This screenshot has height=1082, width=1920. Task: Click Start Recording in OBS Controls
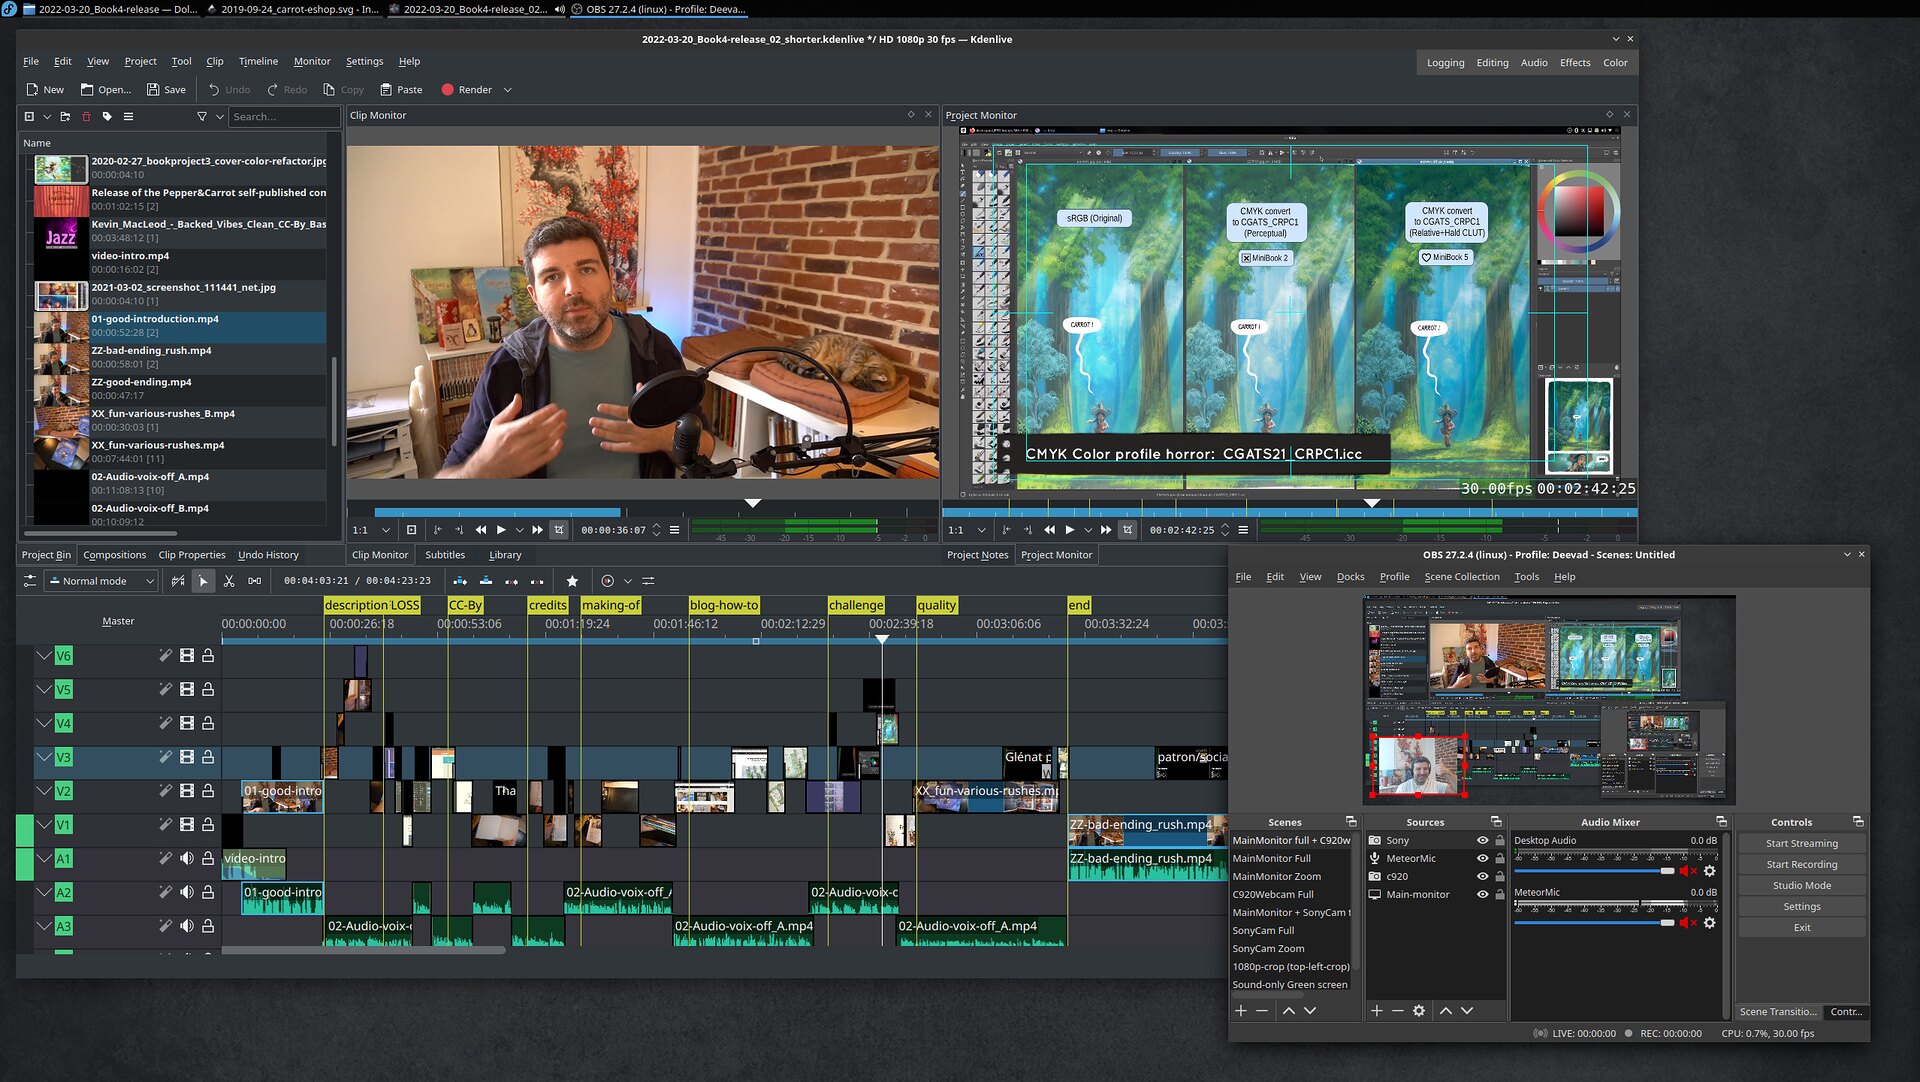tap(1801, 865)
